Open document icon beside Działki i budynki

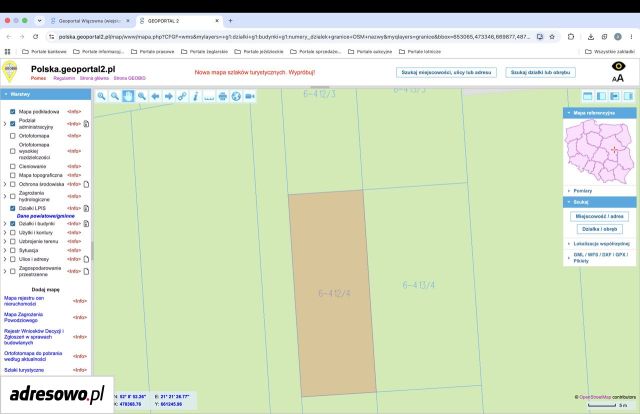coord(86,224)
